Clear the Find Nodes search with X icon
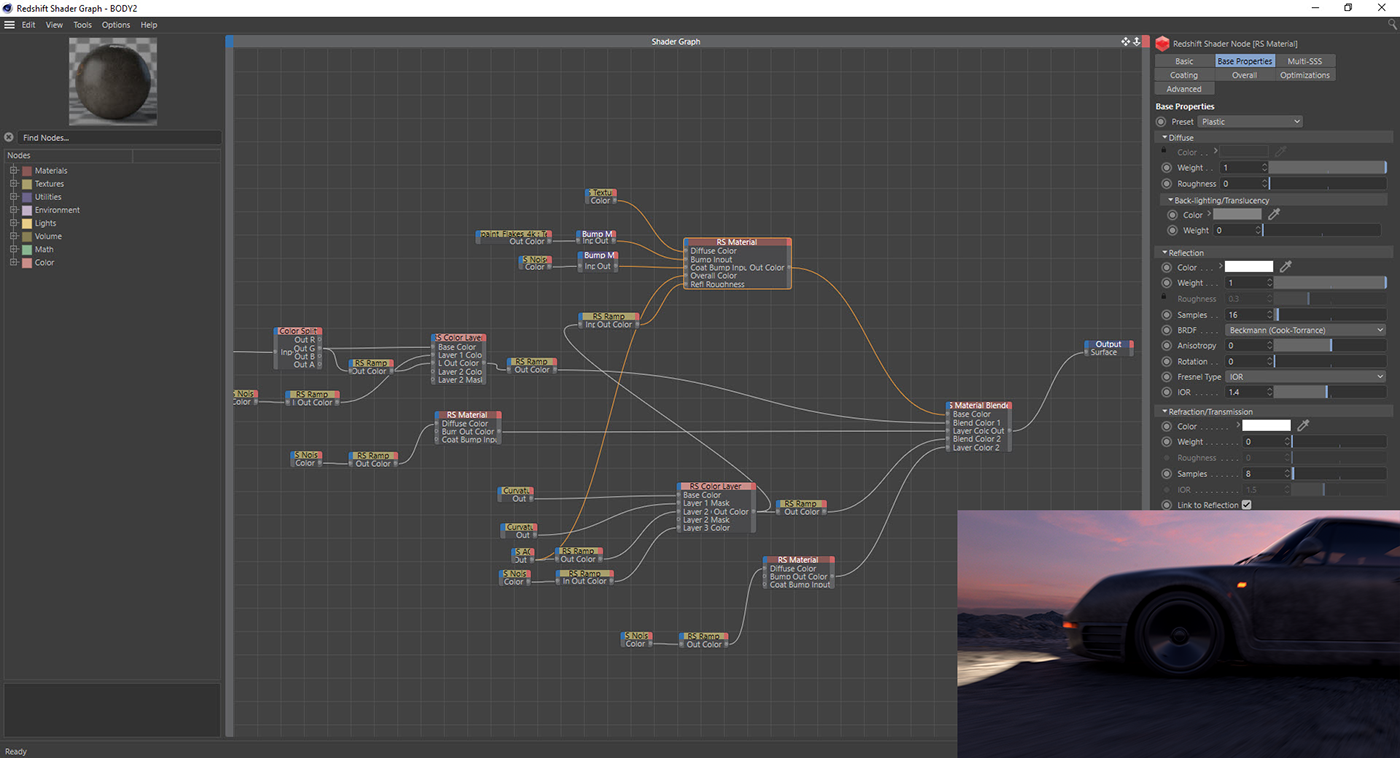 tap(9, 138)
